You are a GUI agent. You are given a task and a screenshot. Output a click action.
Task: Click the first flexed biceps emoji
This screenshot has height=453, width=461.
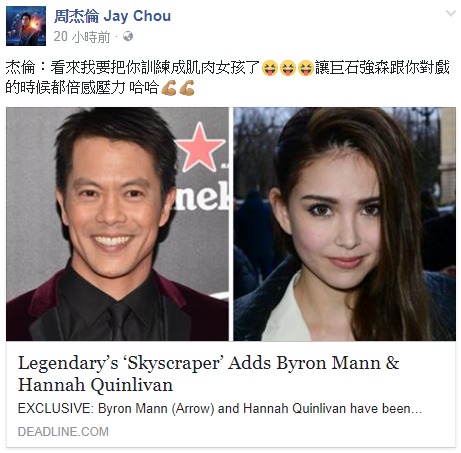tap(169, 88)
